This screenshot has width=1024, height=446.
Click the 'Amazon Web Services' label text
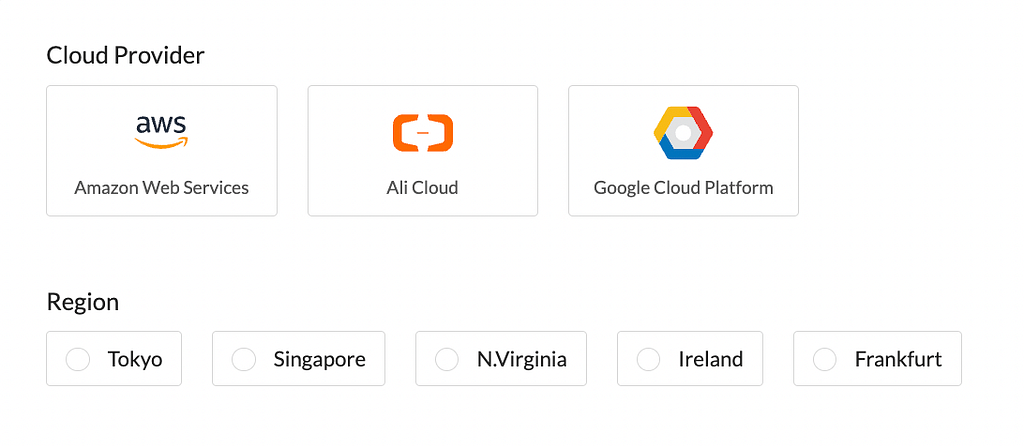pos(161,188)
